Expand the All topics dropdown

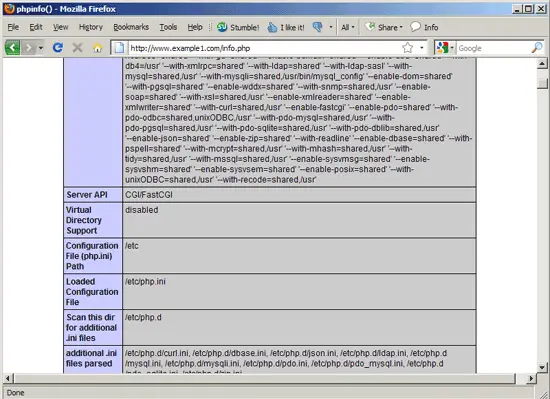coord(348,27)
